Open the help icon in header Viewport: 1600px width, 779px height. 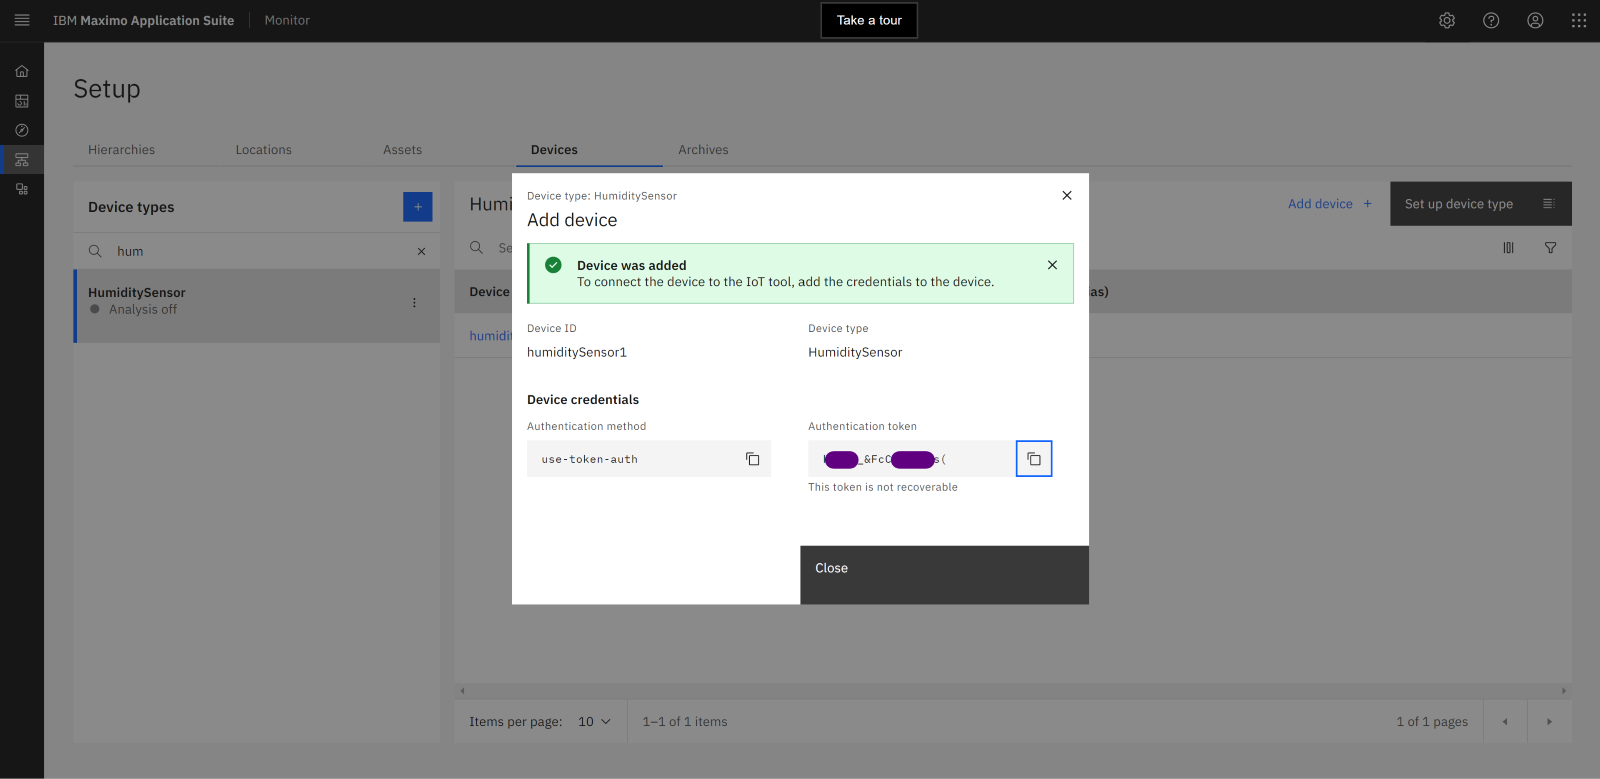coord(1491,20)
